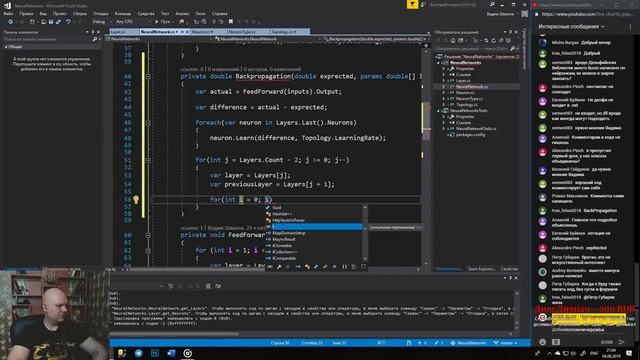This screenshot has width=640, height=360.
Task: Click the toolbox search input field
Action: tap(47, 39)
